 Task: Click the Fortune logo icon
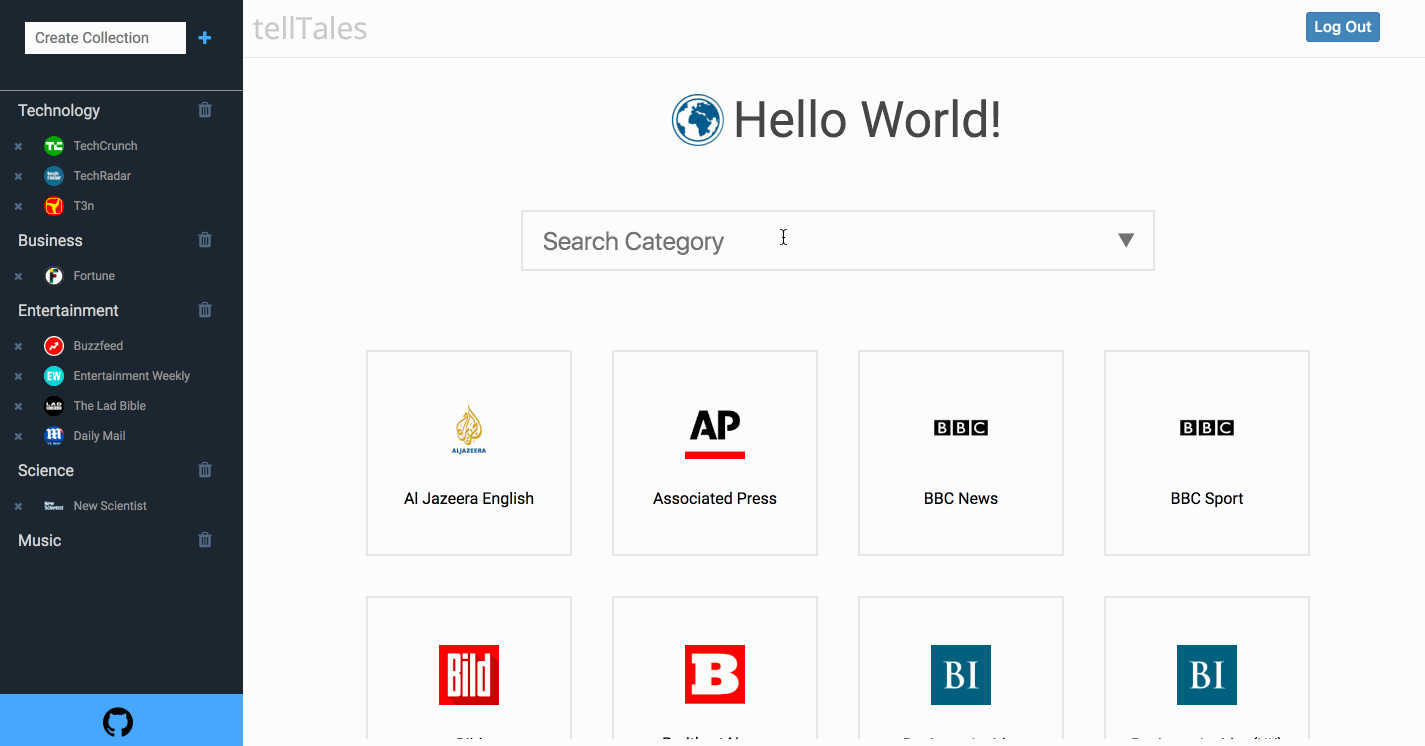tap(54, 276)
